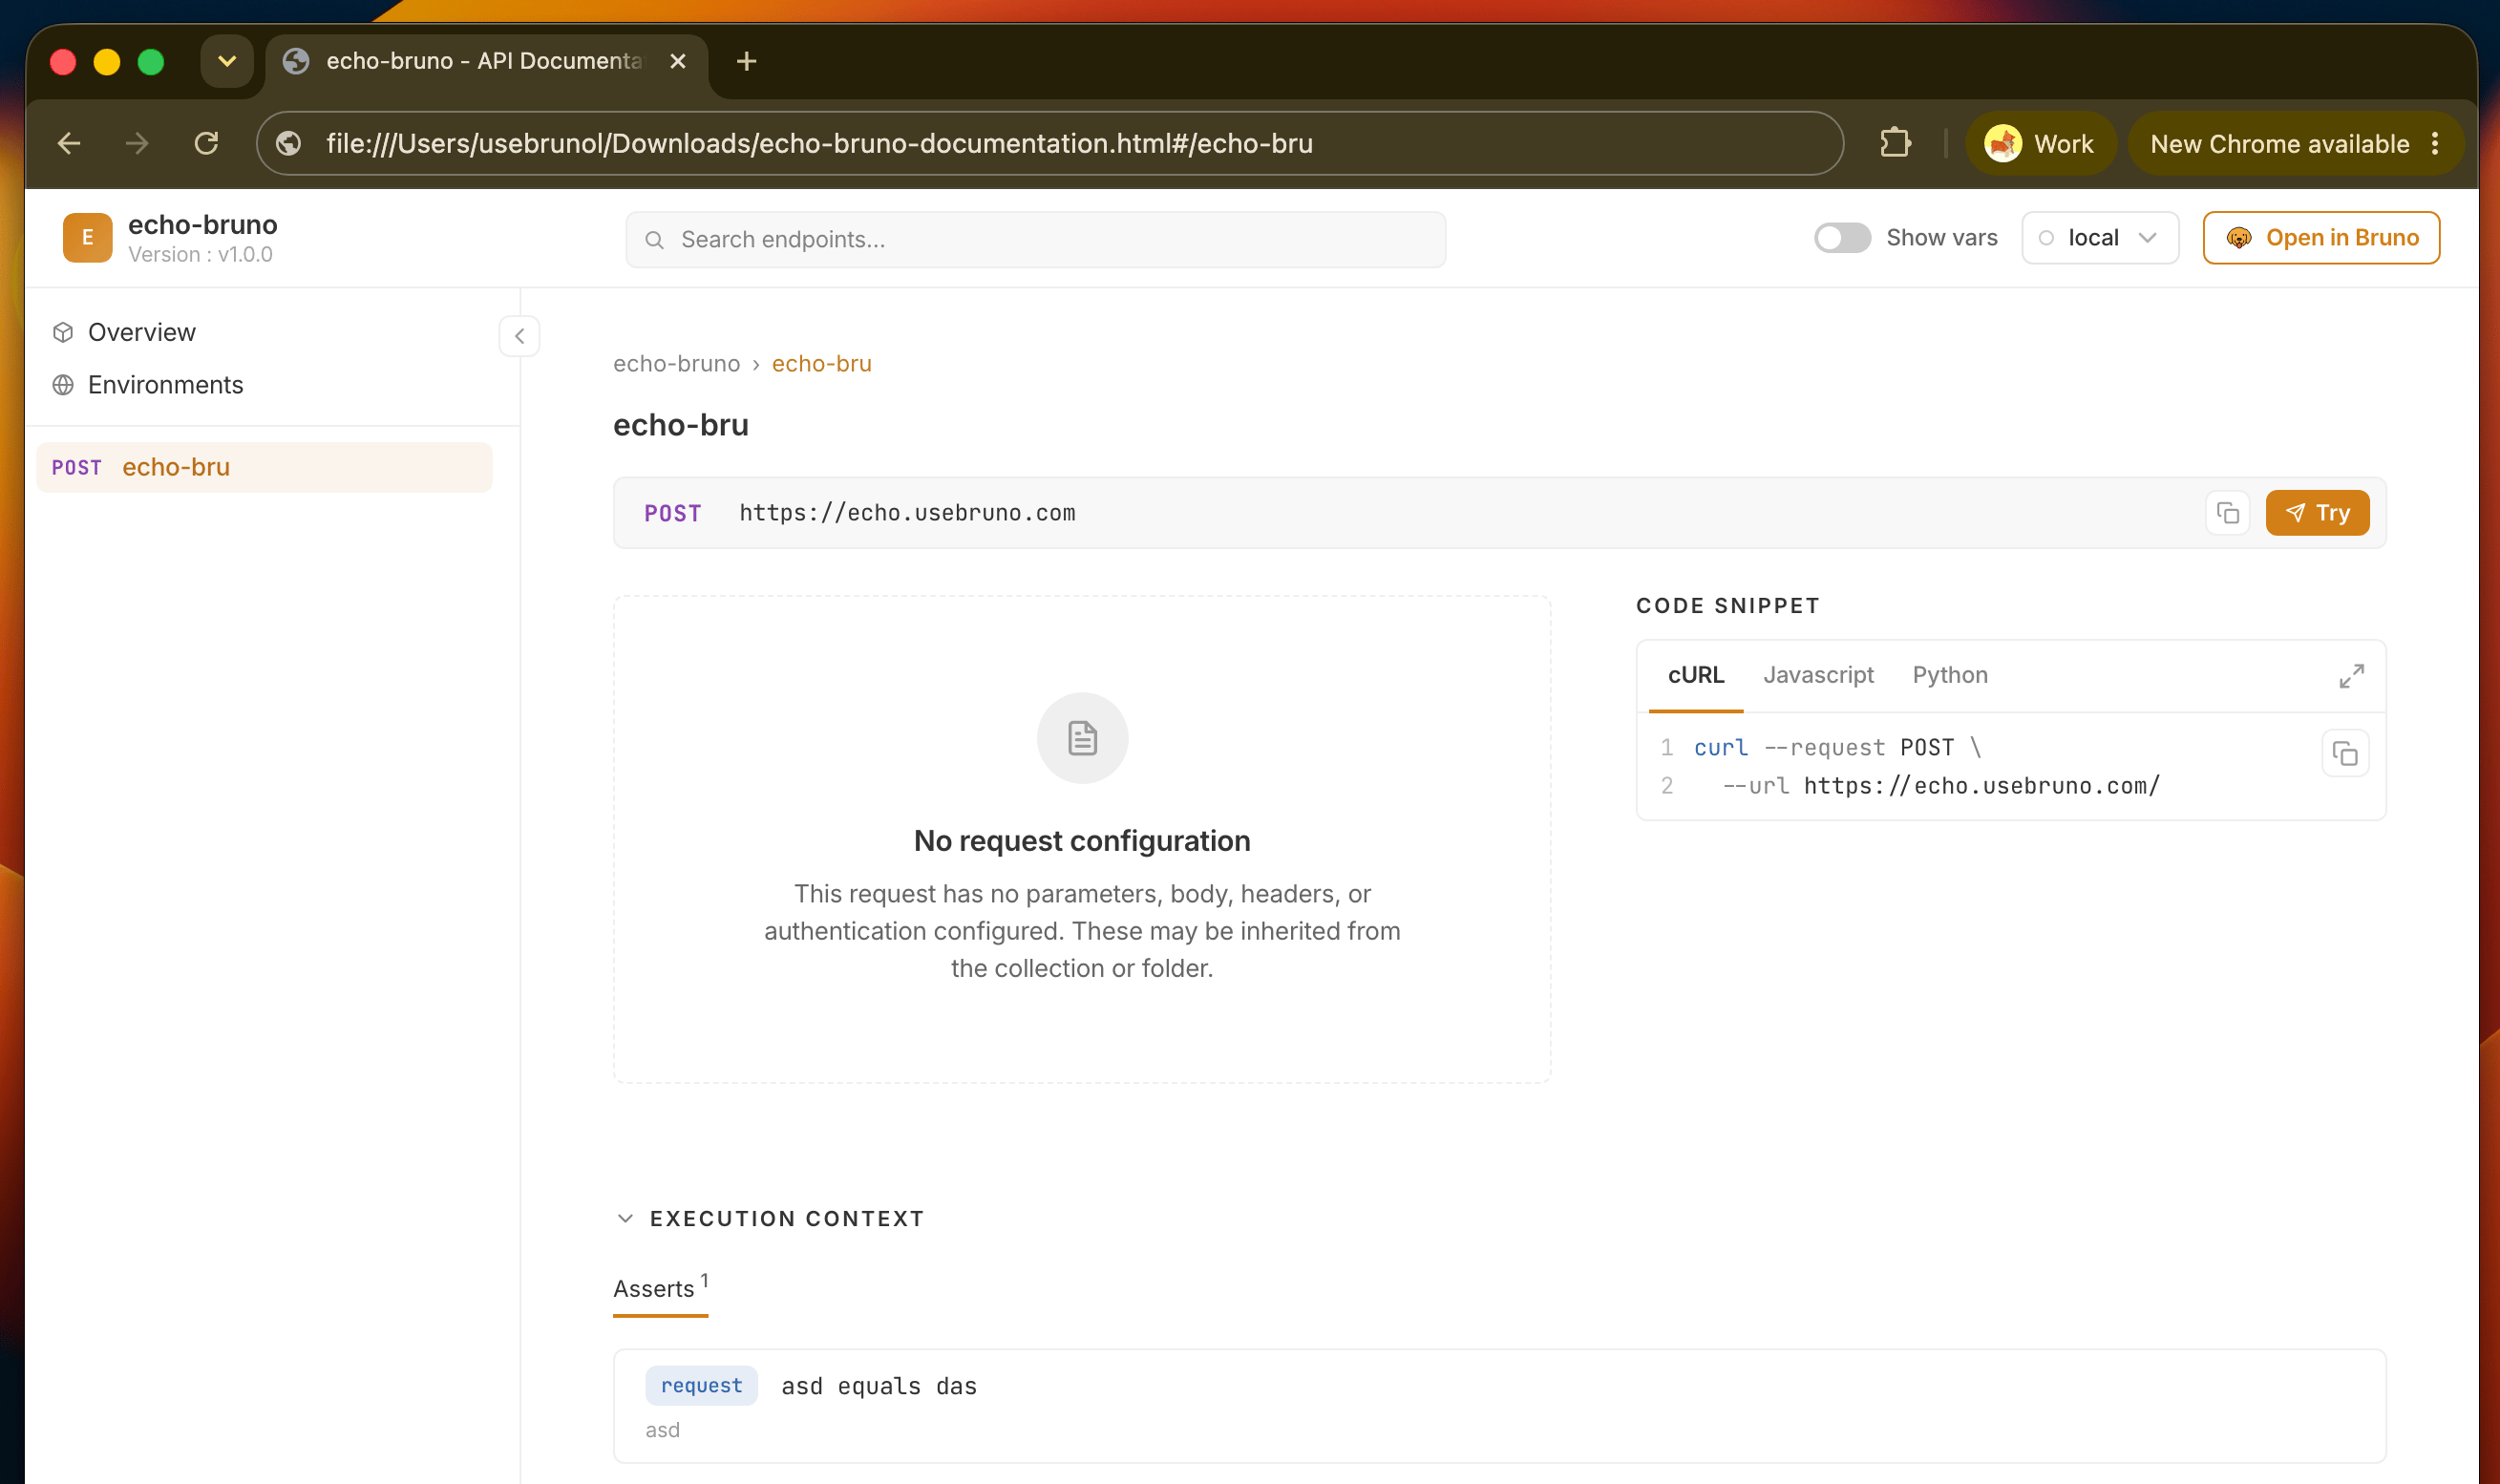This screenshot has height=1484, width=2500.
Task: Copy the cURL code snippet
Action: click(x=2345, y=753)
